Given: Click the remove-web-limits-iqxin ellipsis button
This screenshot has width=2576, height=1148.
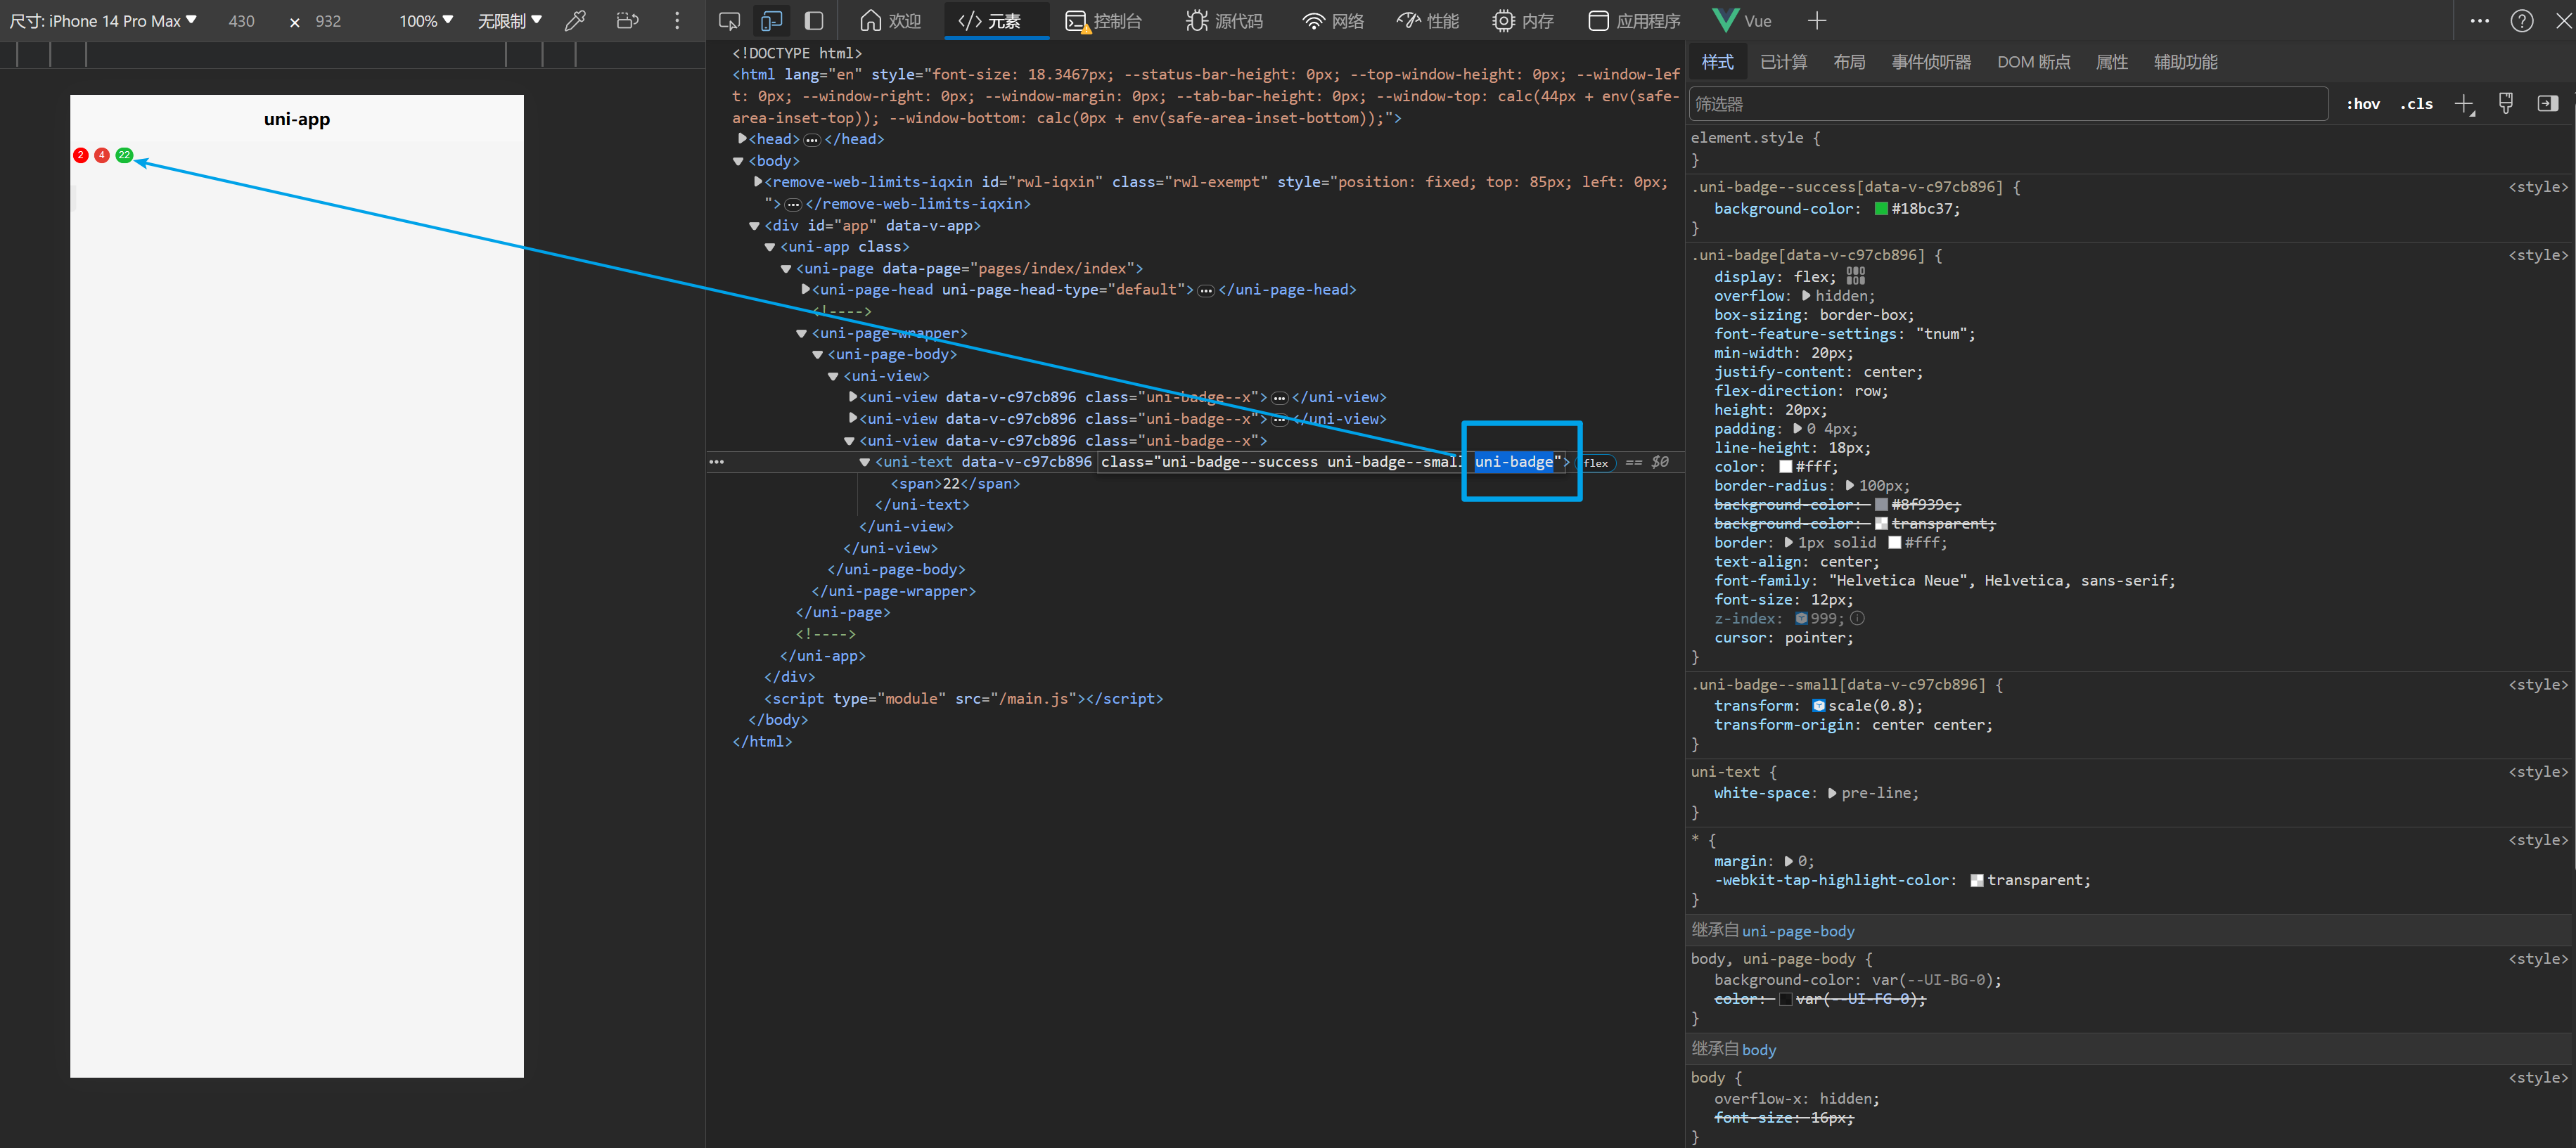Looking at the screenshot, I should pyautogui.click(x=793, y=204).
